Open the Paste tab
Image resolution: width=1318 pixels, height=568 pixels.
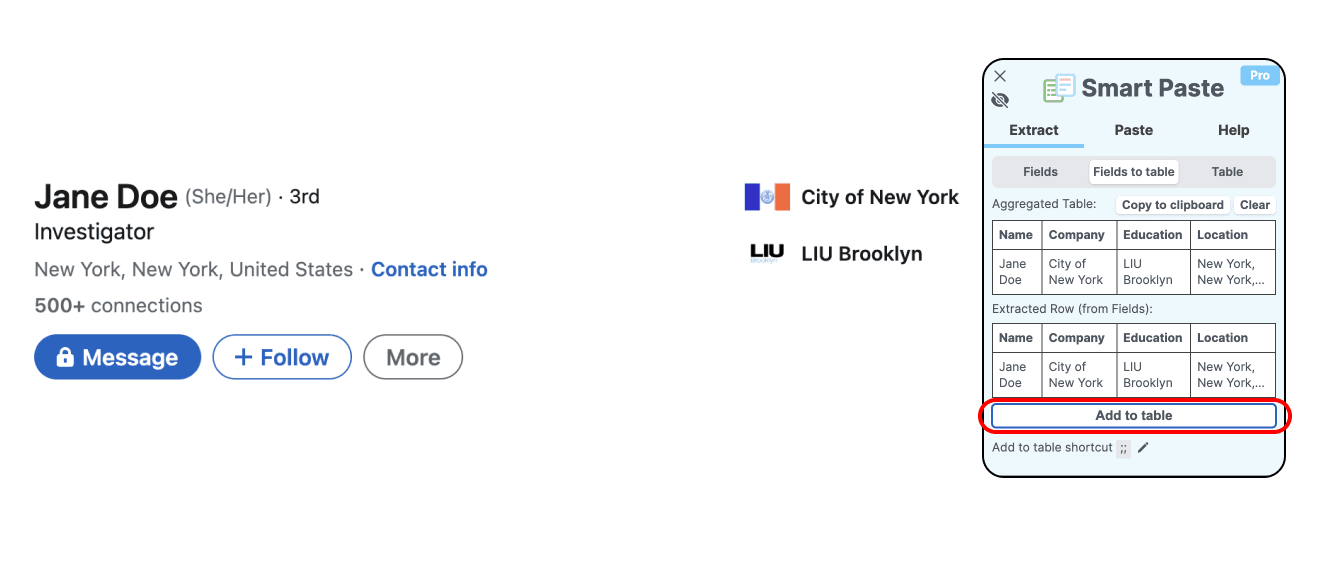1134,130
